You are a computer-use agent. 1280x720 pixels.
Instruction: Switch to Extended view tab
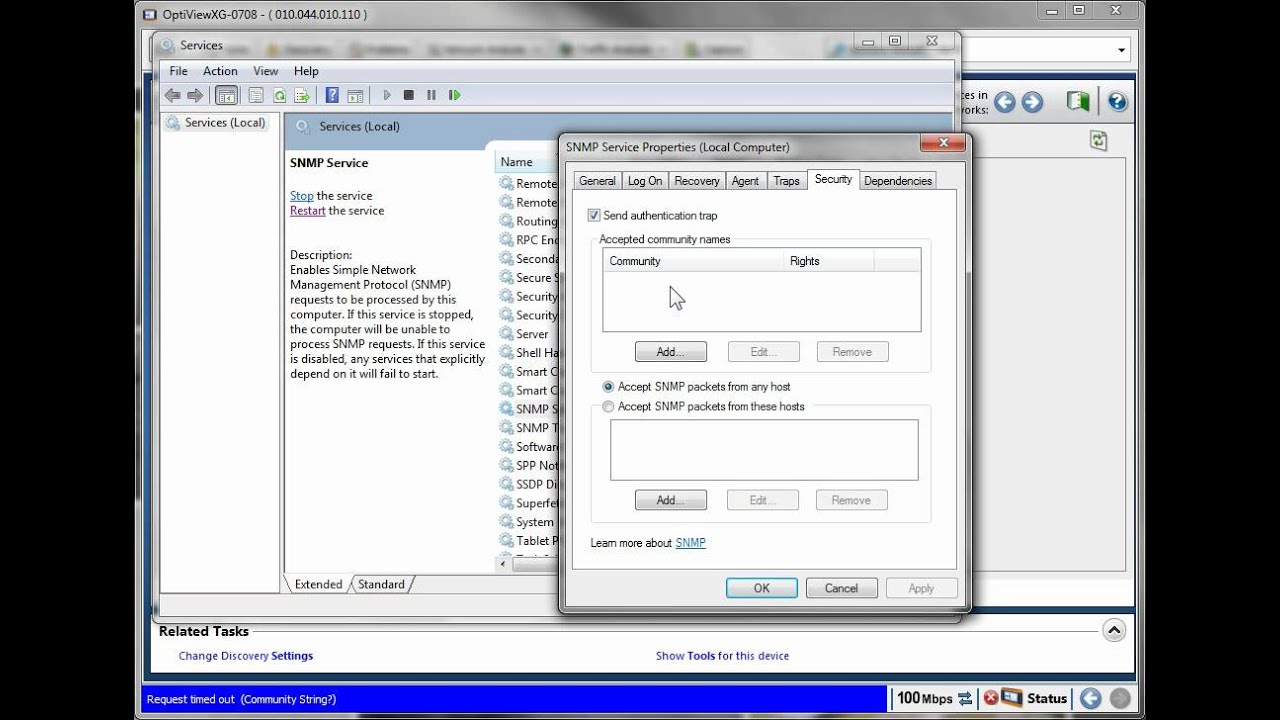[318, 584]
